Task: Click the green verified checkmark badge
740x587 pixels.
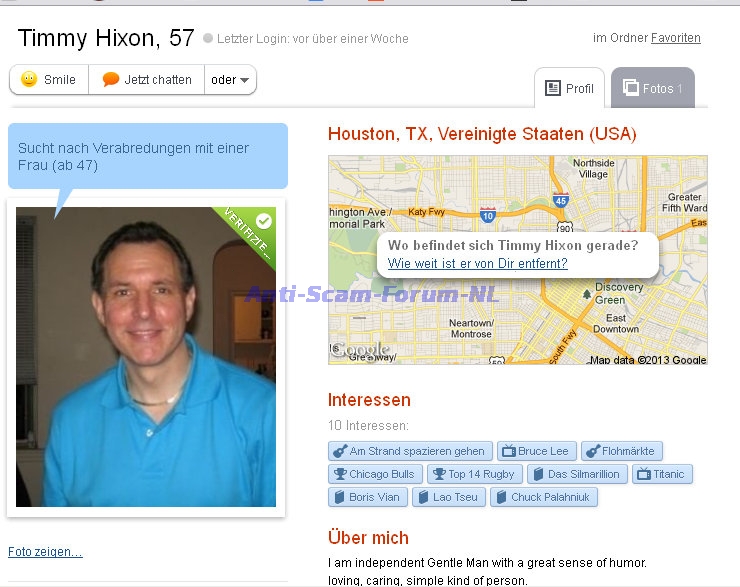Action: point(263,221)
